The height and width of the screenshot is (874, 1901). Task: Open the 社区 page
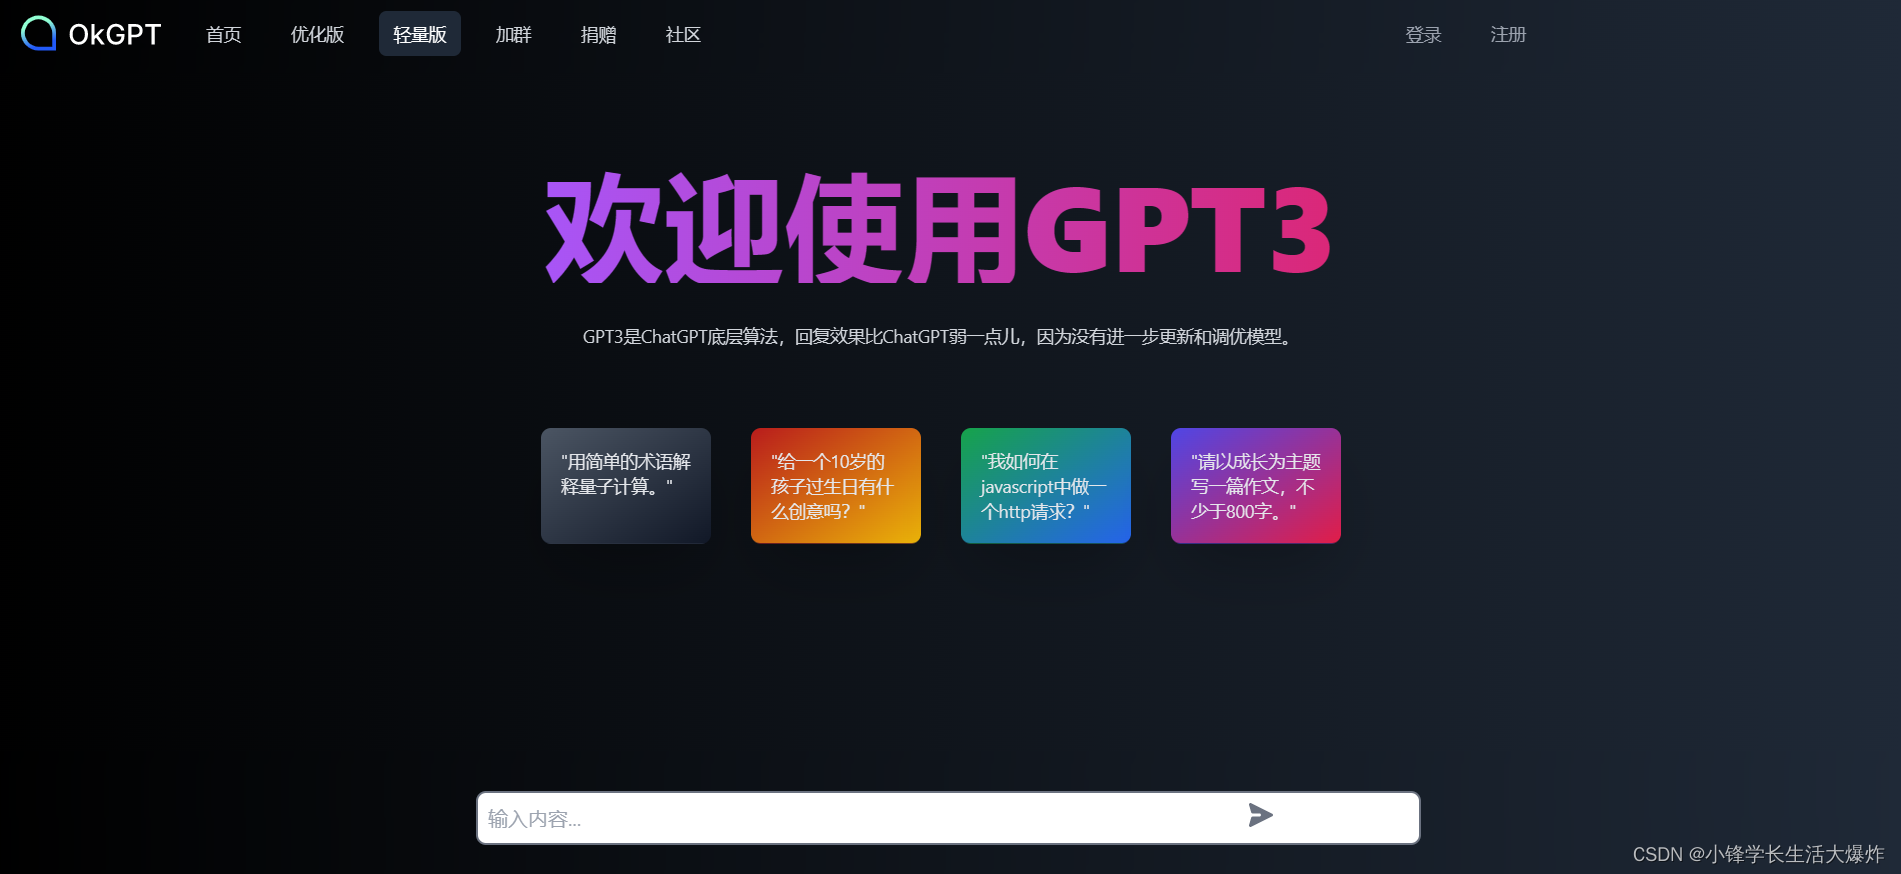click(684, 35)
